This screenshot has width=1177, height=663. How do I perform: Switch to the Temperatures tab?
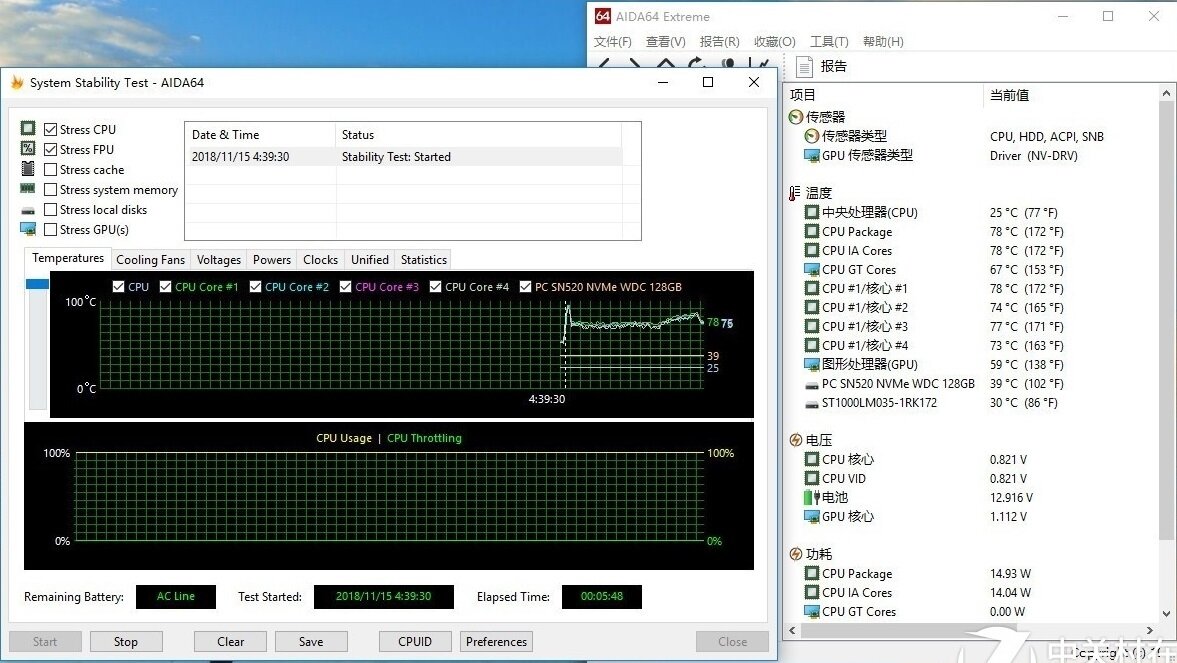[x=68, y=258]
